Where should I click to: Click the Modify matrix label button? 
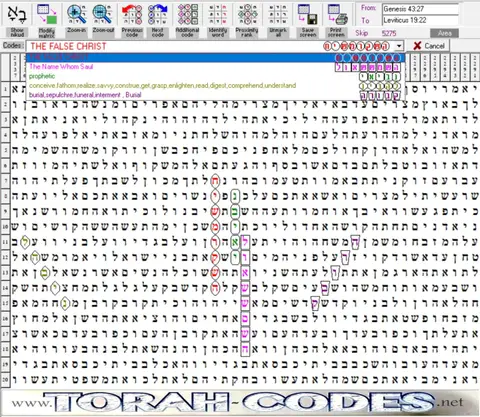(x=47, y=32)
